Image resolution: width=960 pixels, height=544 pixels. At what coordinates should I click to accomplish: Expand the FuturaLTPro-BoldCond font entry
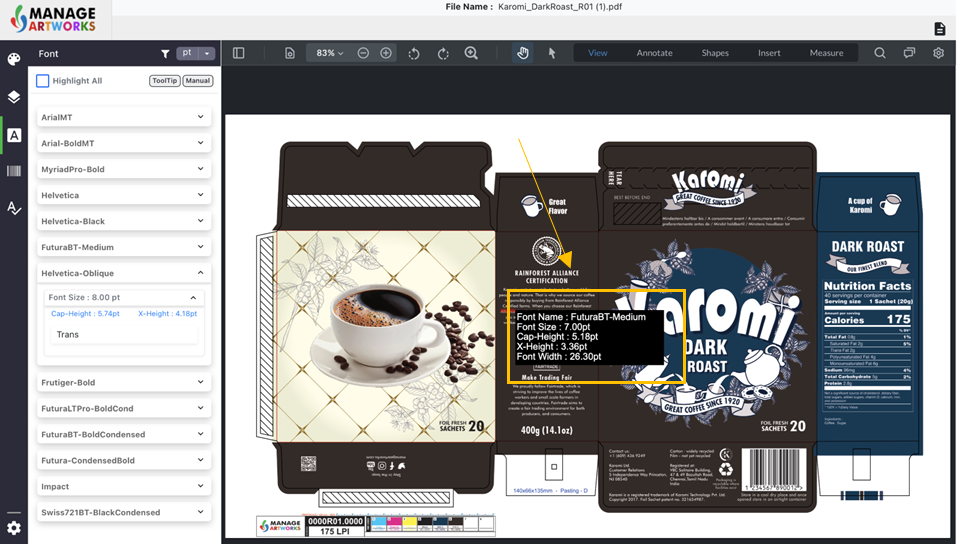click(124, 408)
